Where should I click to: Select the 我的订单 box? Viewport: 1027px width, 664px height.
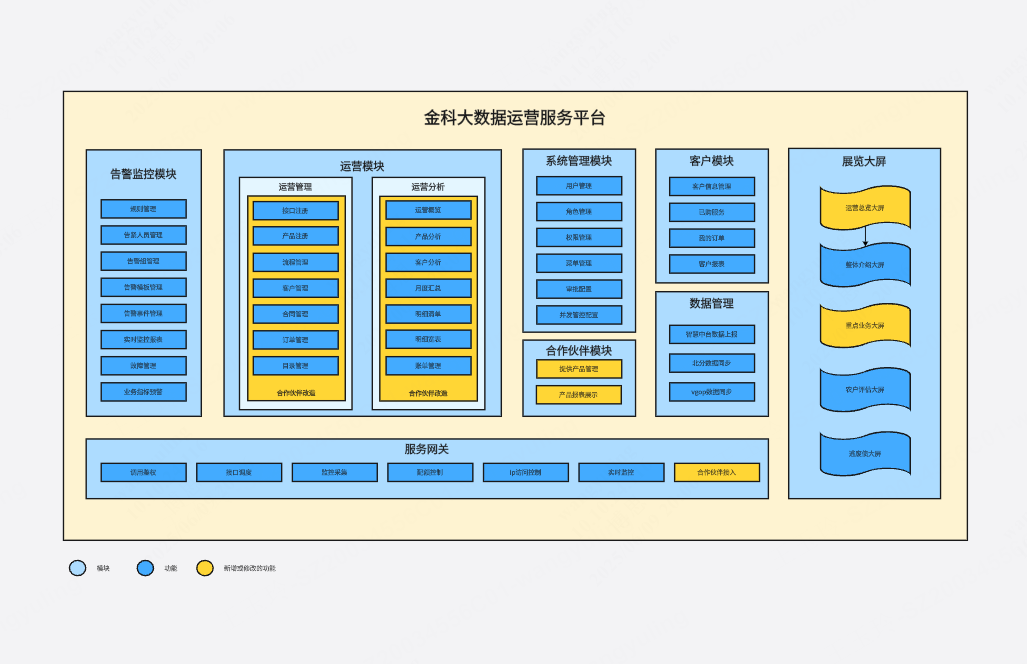[712, 238]
